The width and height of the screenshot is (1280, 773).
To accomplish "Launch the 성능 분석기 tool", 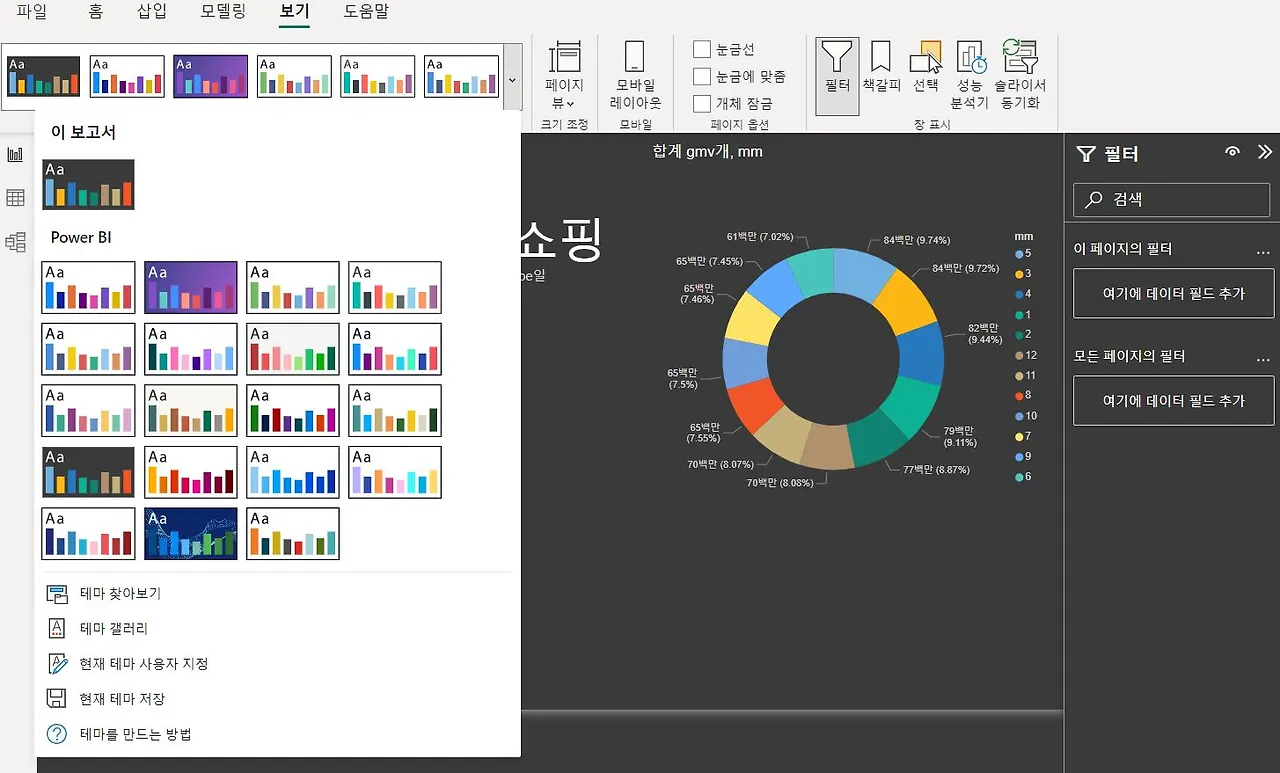I will coord(969,75).
